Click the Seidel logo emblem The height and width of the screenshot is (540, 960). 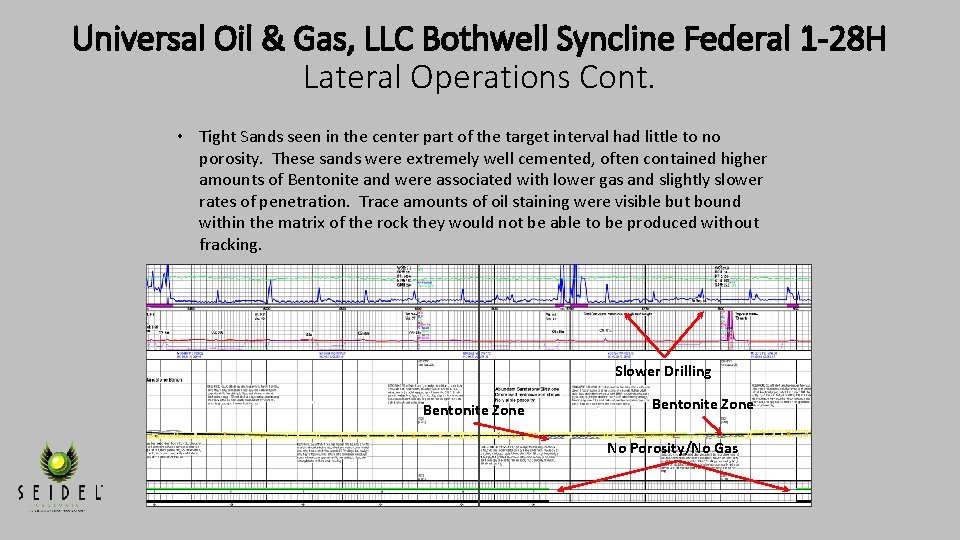59,462
